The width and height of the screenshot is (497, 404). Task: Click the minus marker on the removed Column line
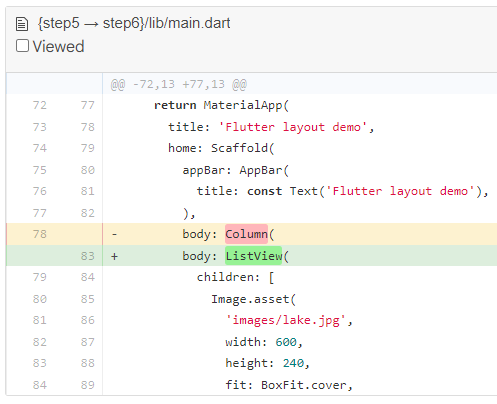[x=115, y=234]
